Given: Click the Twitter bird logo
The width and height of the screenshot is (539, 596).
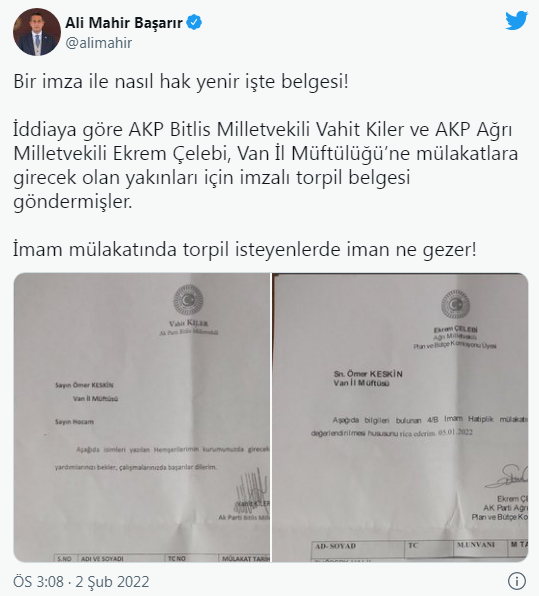Looking at the screenshot, I should pyautogui.click(x=517, y=21).
